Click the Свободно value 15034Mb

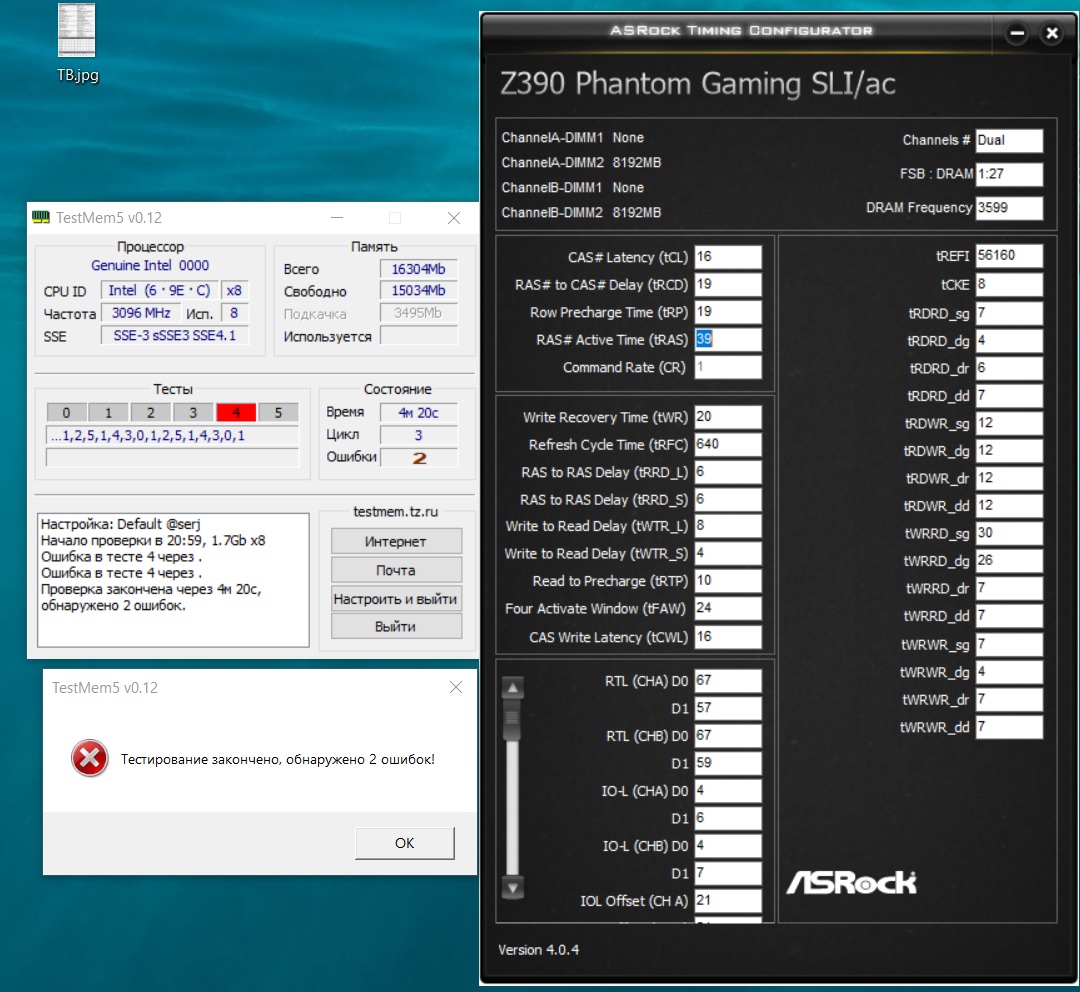click(x=419, y=291)
